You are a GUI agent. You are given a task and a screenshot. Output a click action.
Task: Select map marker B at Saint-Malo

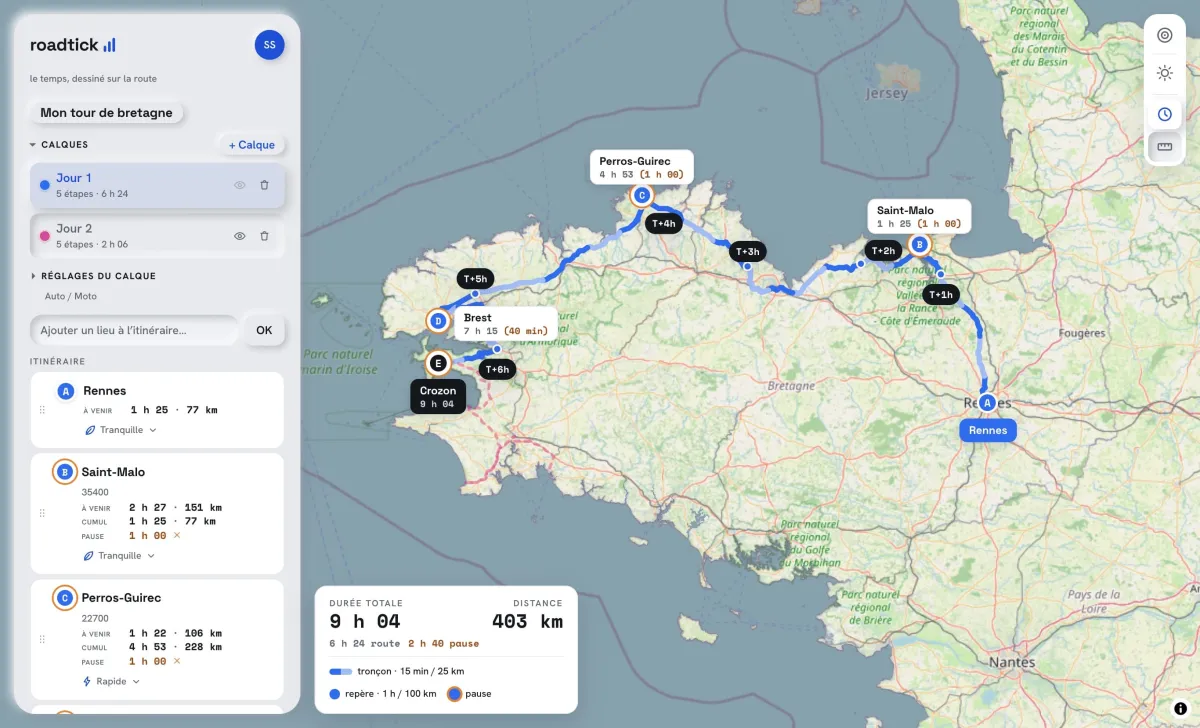click(919, 244)
